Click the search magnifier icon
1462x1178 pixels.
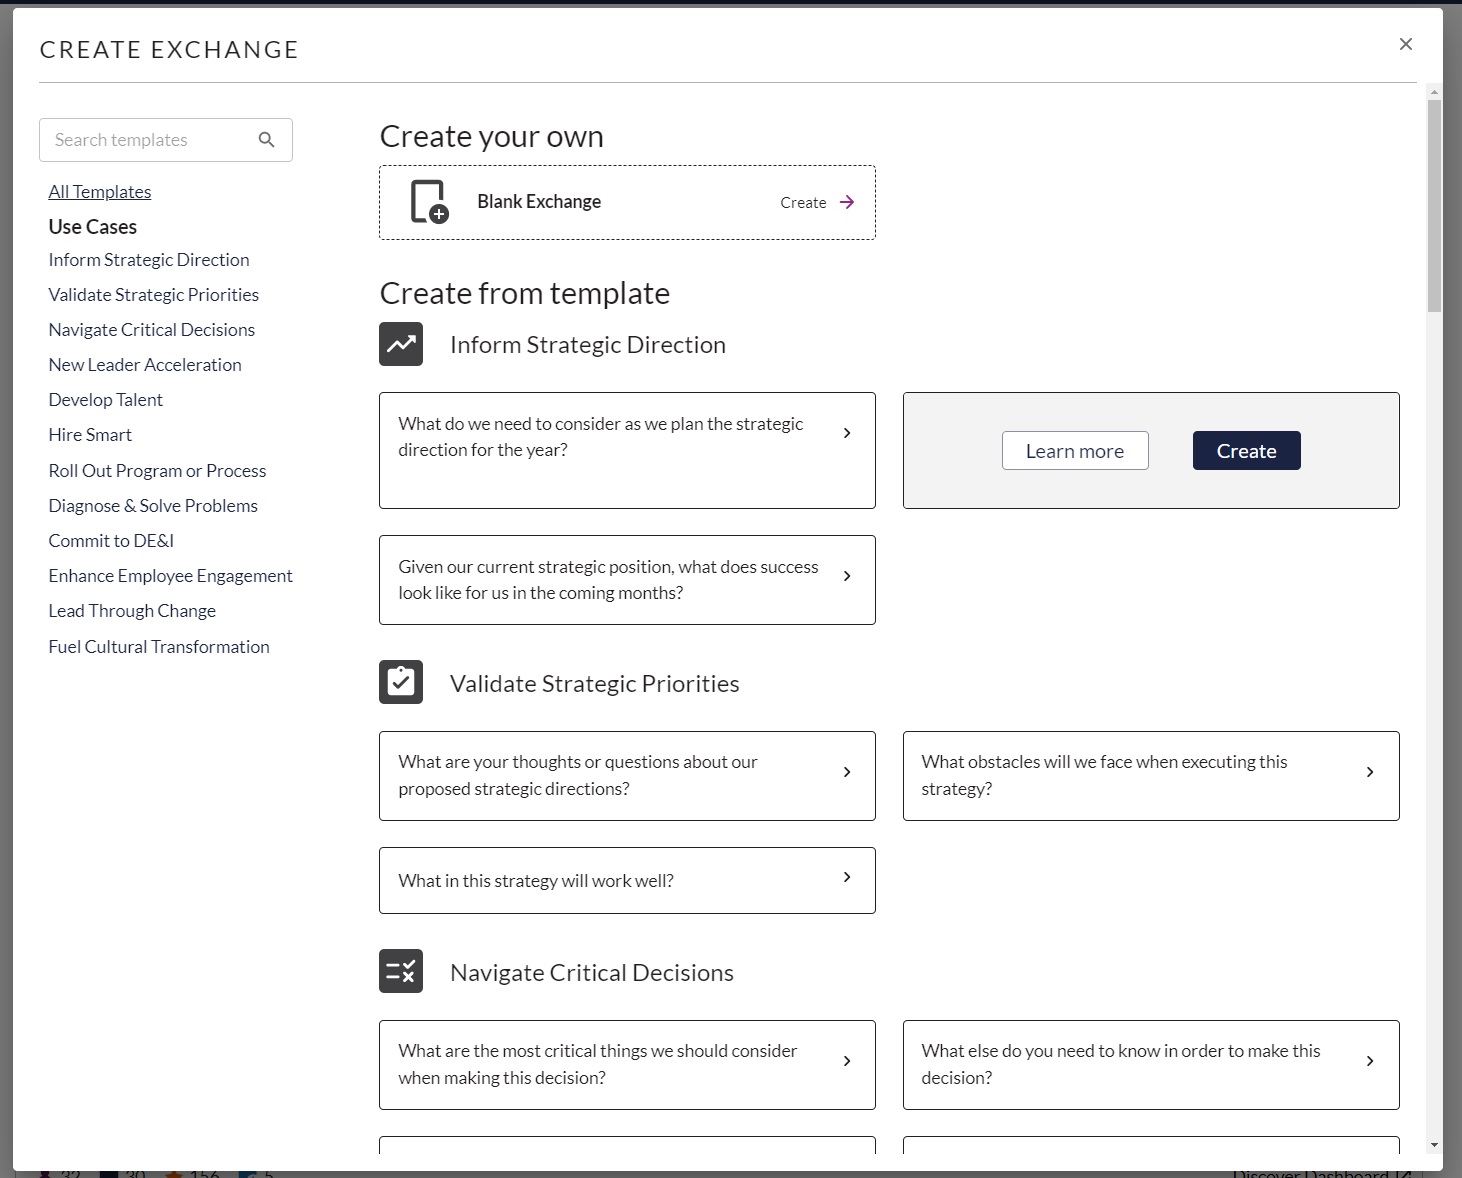pos(266,140)
